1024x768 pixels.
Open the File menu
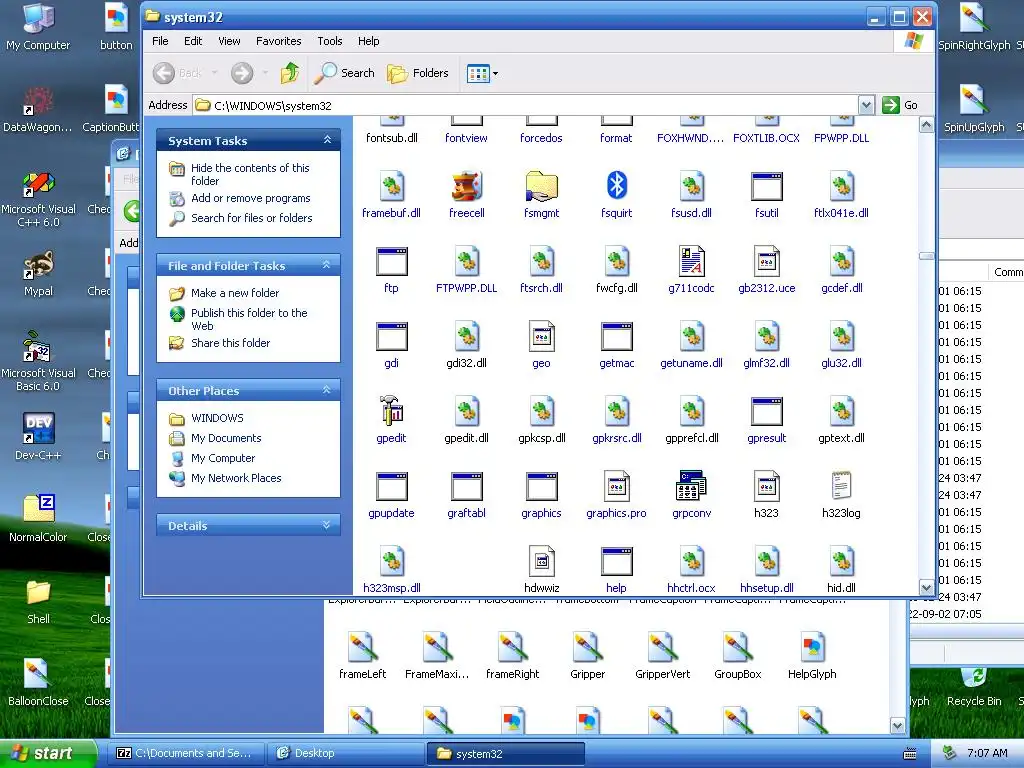pos(160,41)
